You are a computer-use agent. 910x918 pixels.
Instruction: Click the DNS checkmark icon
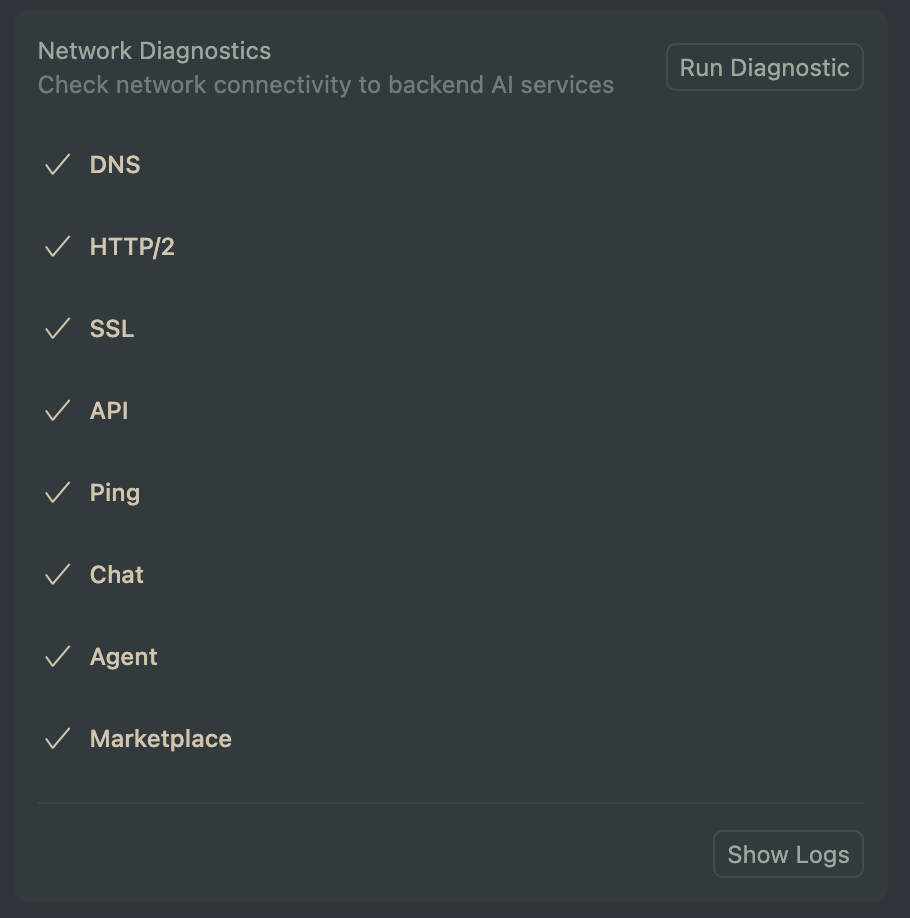click(58, 165)
